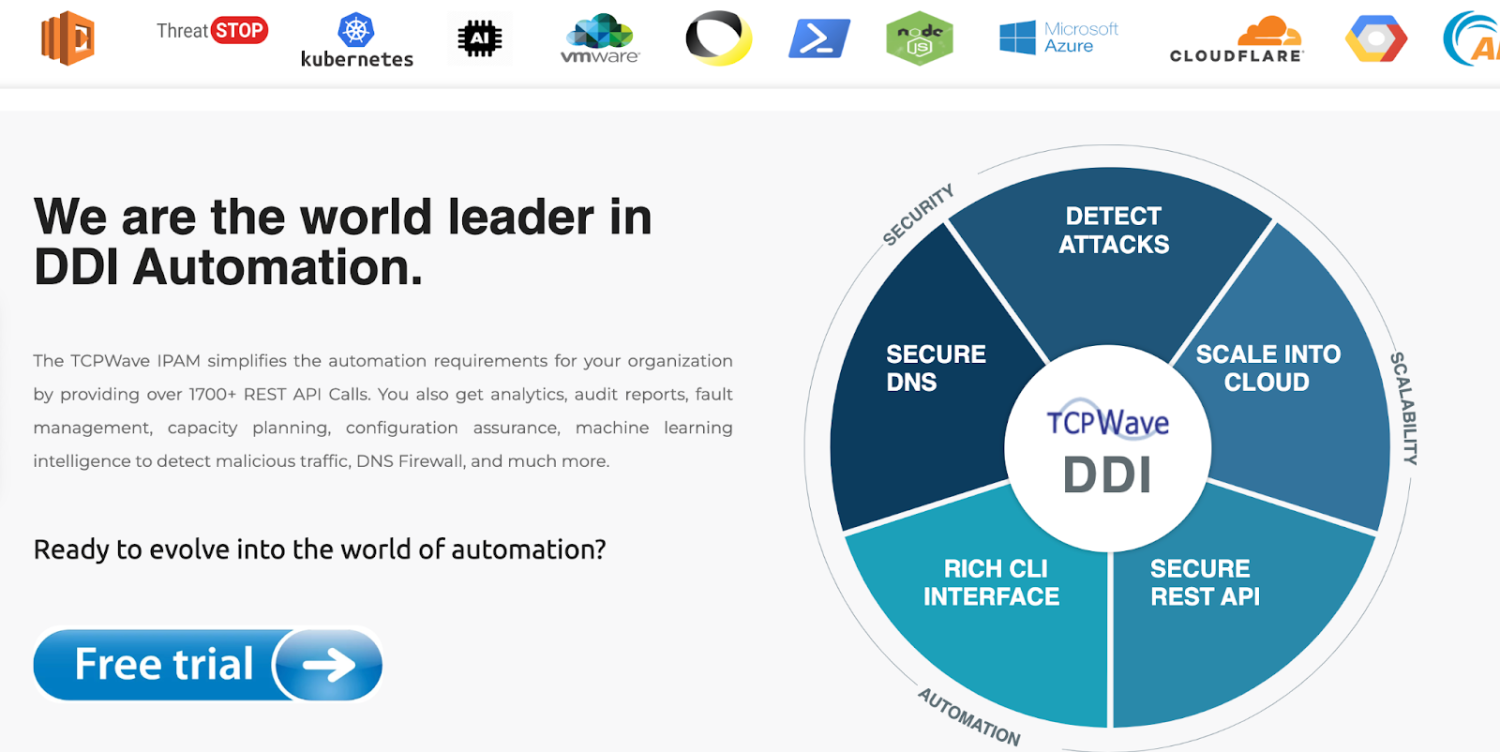Select the PowerShell icon
This screenshot has height=752, width=1500.
(x=819, y=39)
